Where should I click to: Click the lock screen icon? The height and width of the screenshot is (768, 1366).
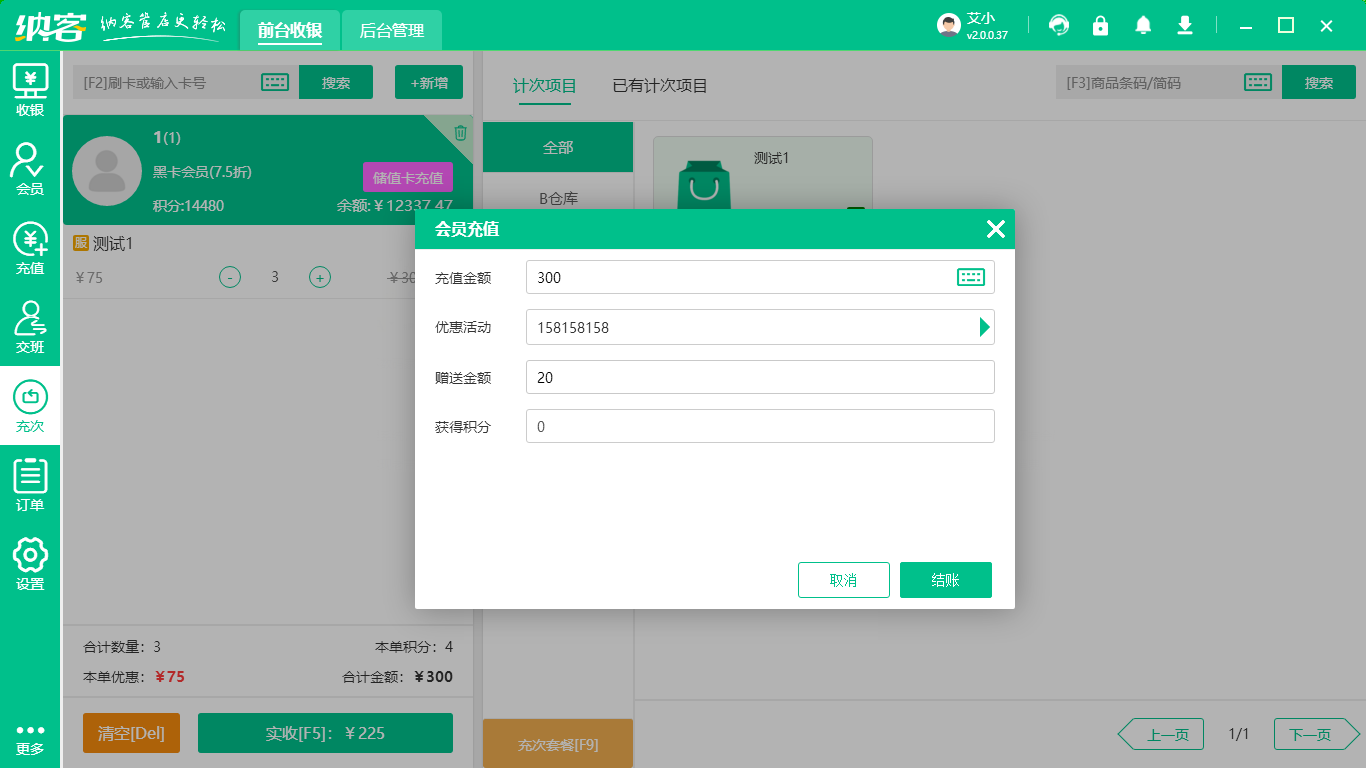click(x=1101, y=26)
